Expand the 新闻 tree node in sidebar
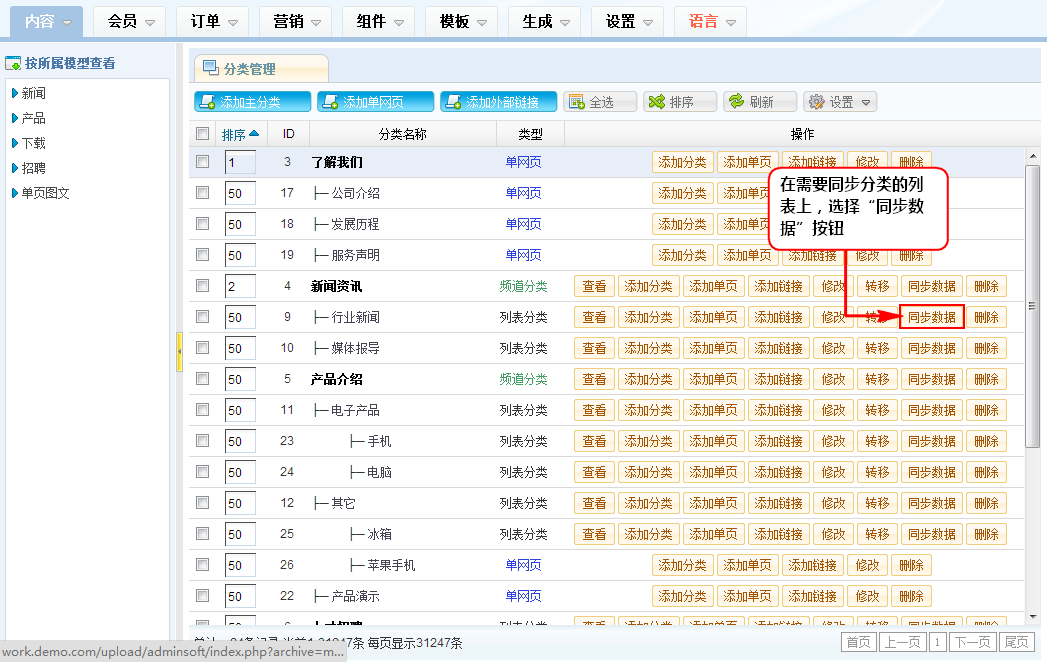The width and height of the screenshot is (1047, 662). point(14,93)
